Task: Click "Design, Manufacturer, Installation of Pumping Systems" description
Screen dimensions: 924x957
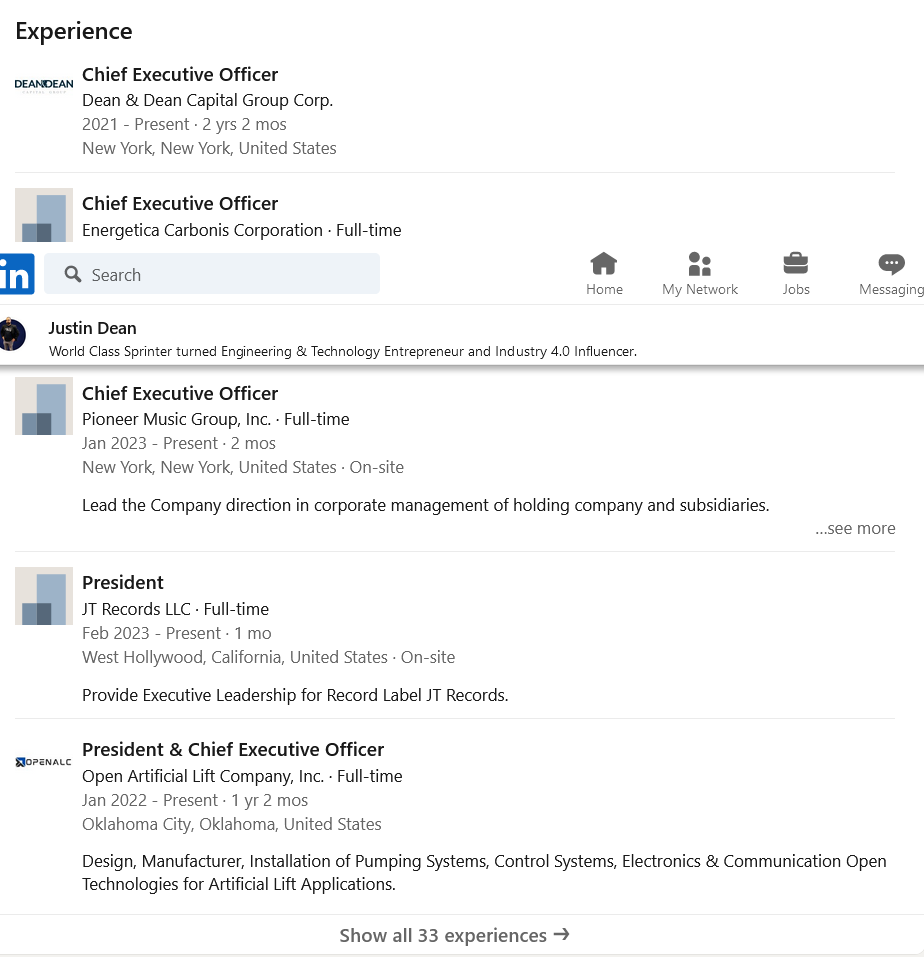Action: 485,873
